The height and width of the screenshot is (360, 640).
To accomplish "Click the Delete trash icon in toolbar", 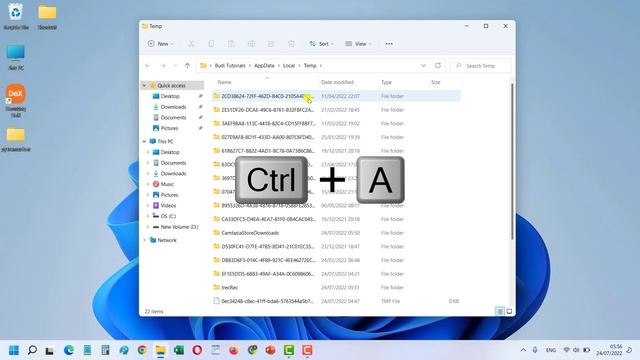I will 291,44.
